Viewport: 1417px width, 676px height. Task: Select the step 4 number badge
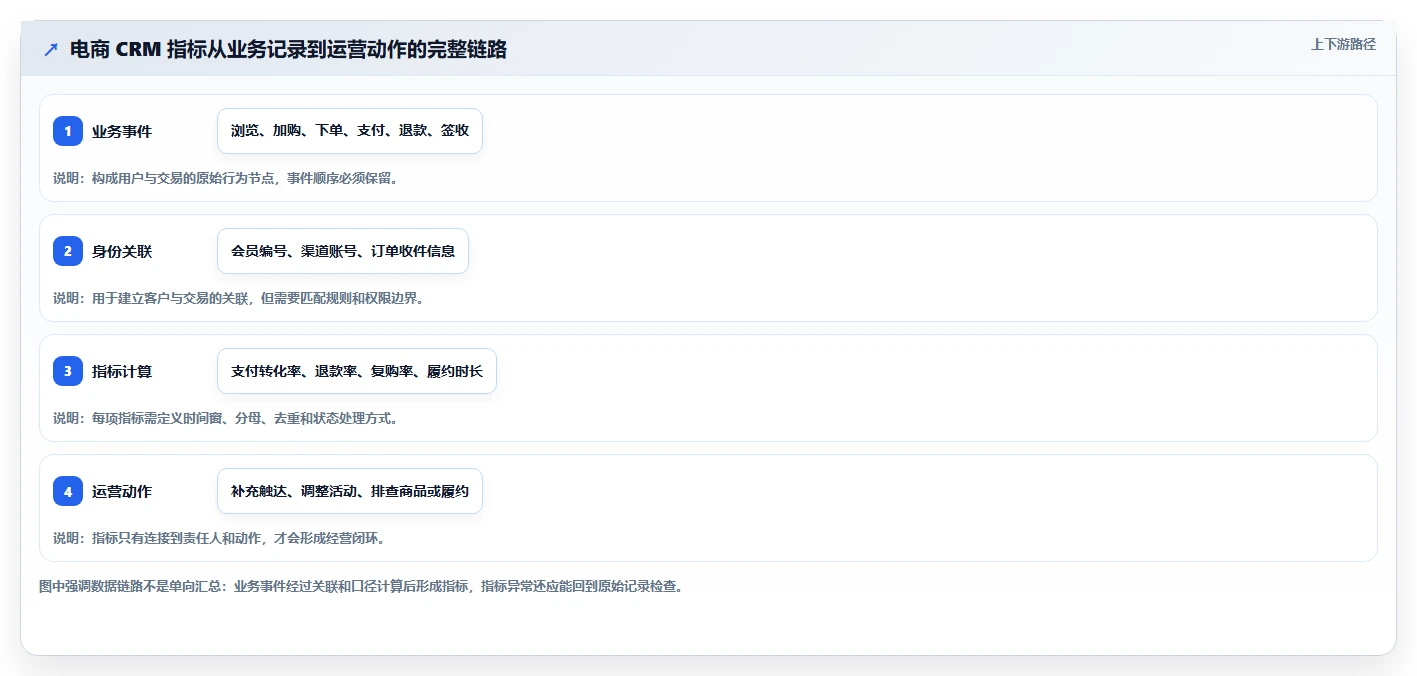click(x=68, y=491)
